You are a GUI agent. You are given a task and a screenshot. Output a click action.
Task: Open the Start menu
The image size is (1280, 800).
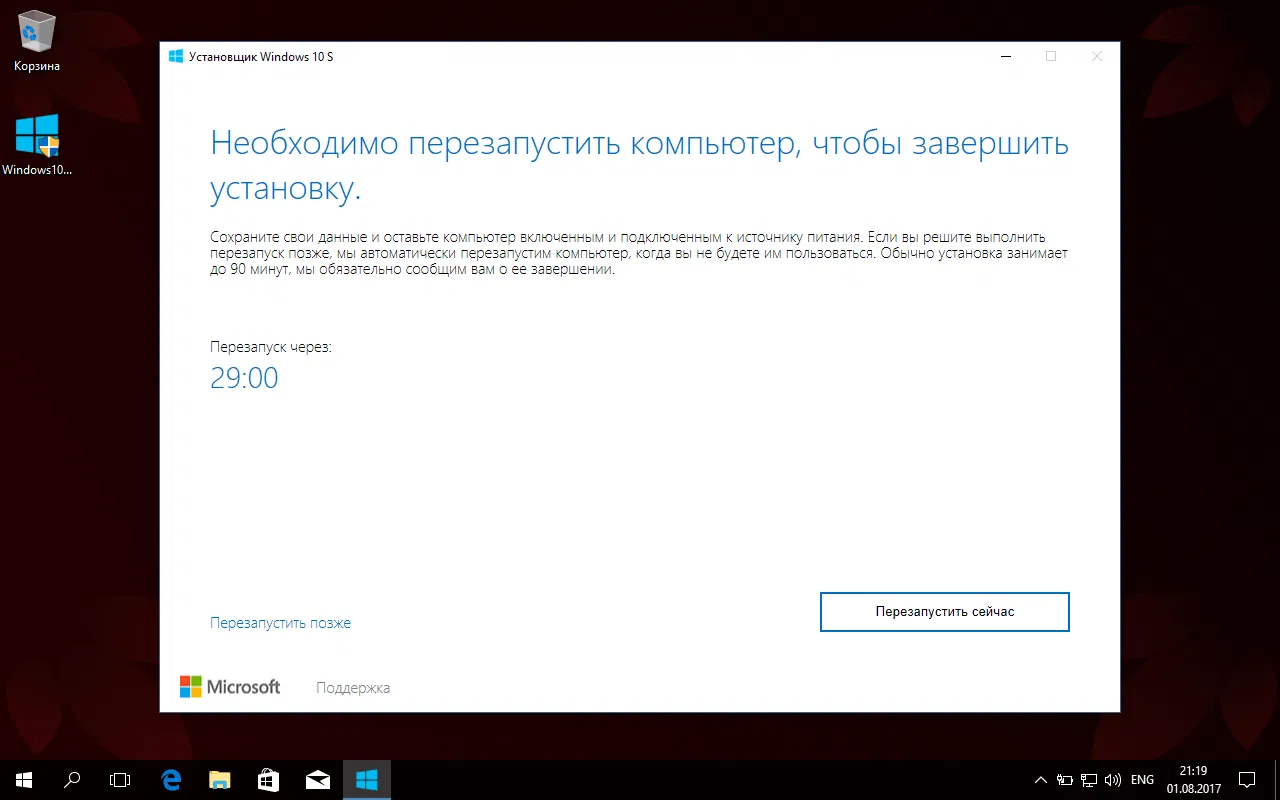point(23,779)
